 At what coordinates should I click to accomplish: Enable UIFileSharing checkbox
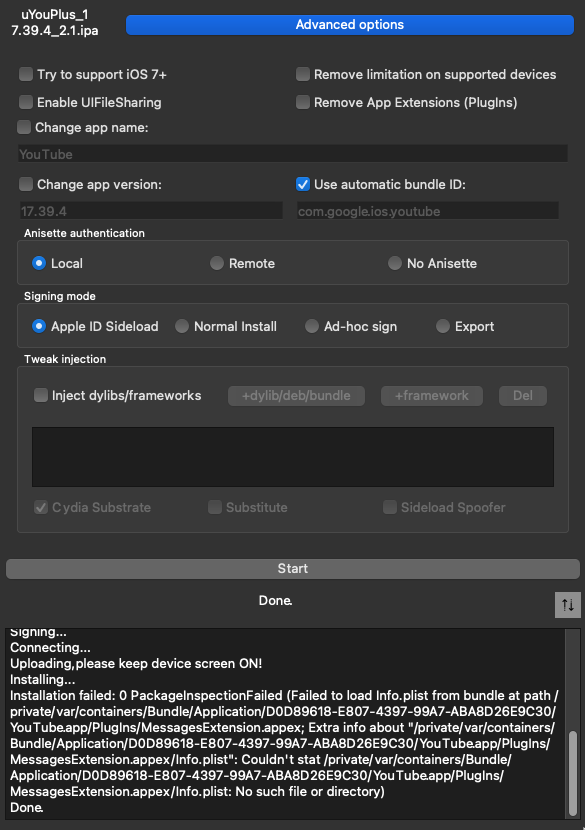point(26,102)
